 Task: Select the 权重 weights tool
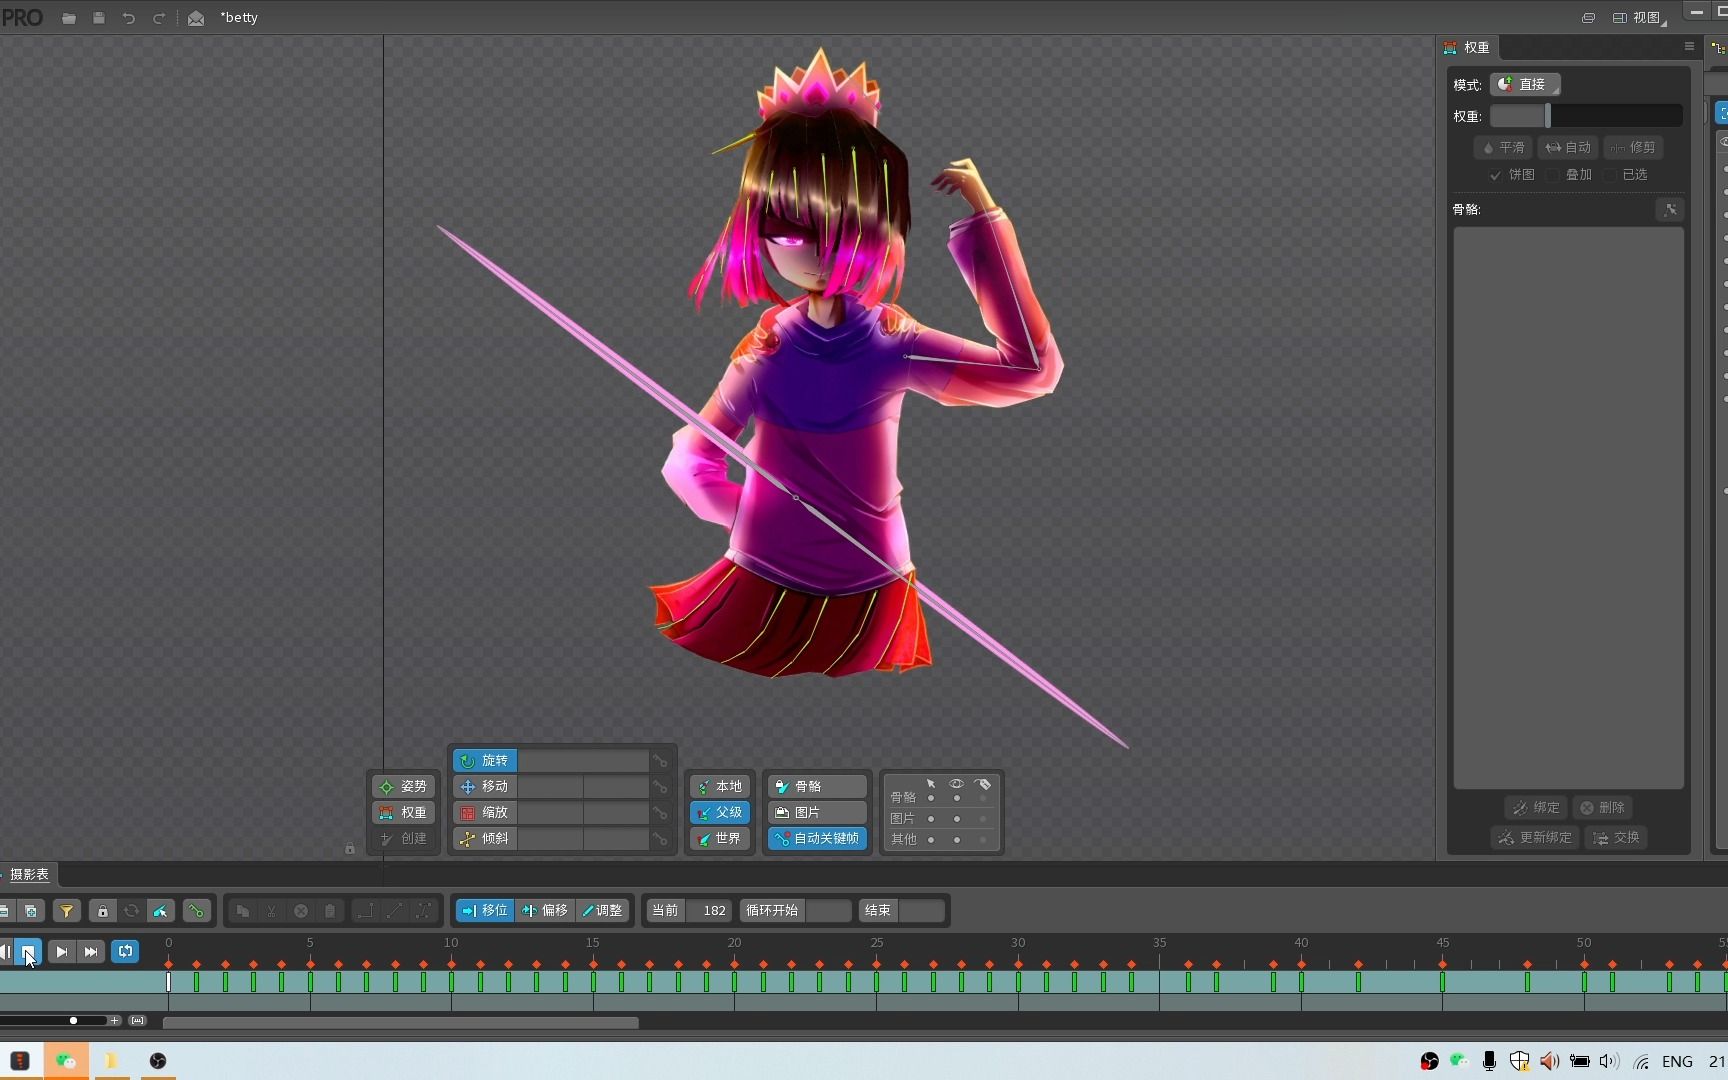(x=404, y=812)
